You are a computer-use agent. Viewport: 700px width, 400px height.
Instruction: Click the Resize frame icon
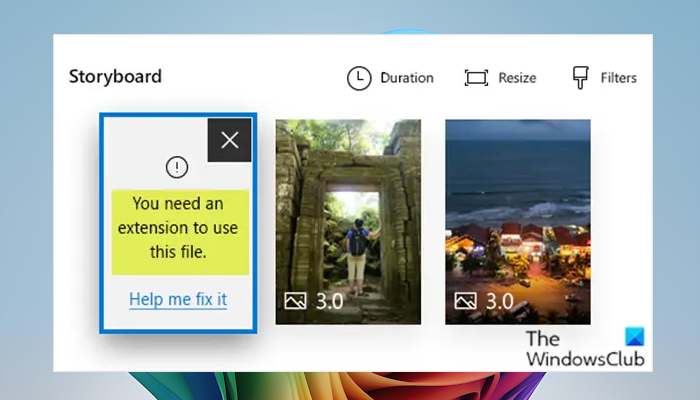[x=476, y=78]
